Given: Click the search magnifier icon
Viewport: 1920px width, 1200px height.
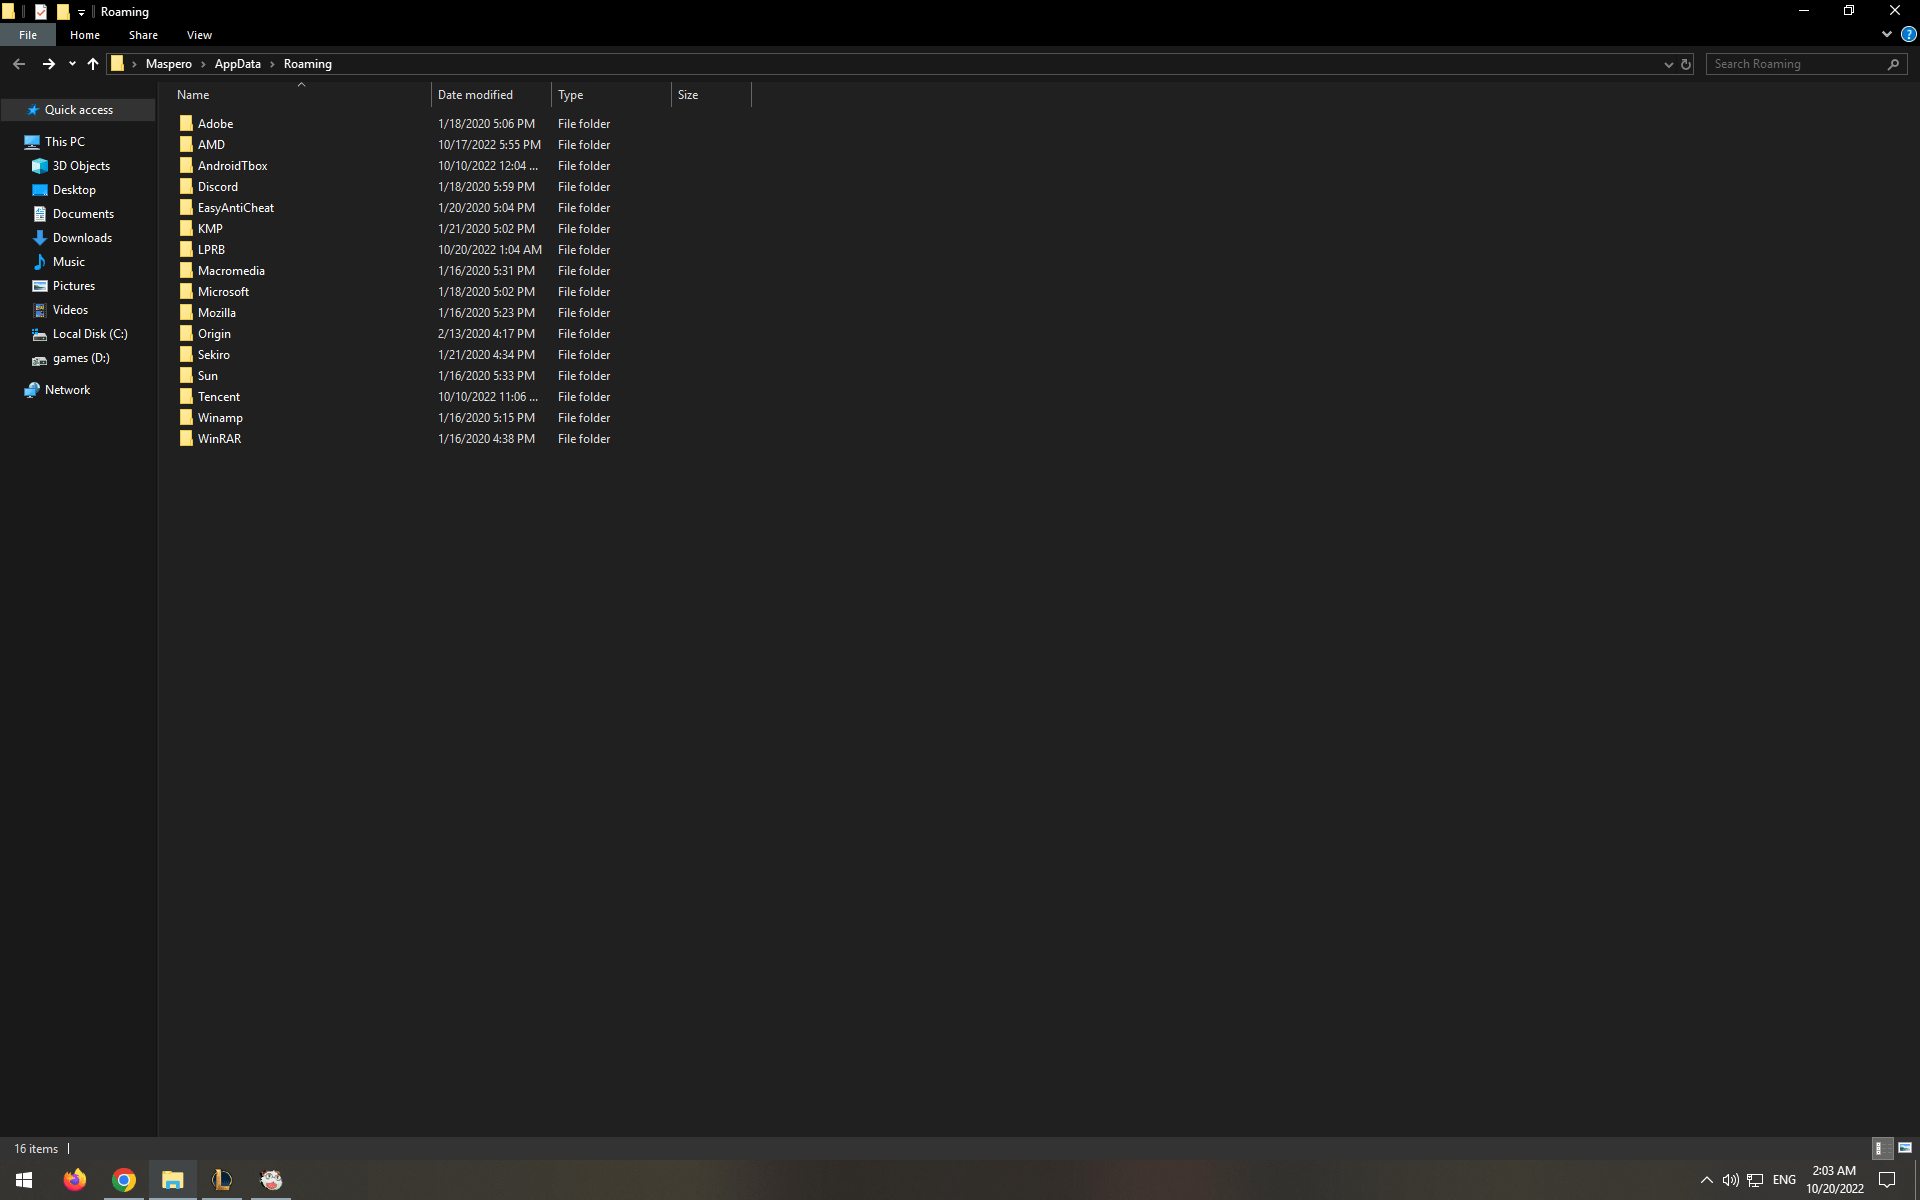Looking at the screenshot, I should [x=1893, y=64].
